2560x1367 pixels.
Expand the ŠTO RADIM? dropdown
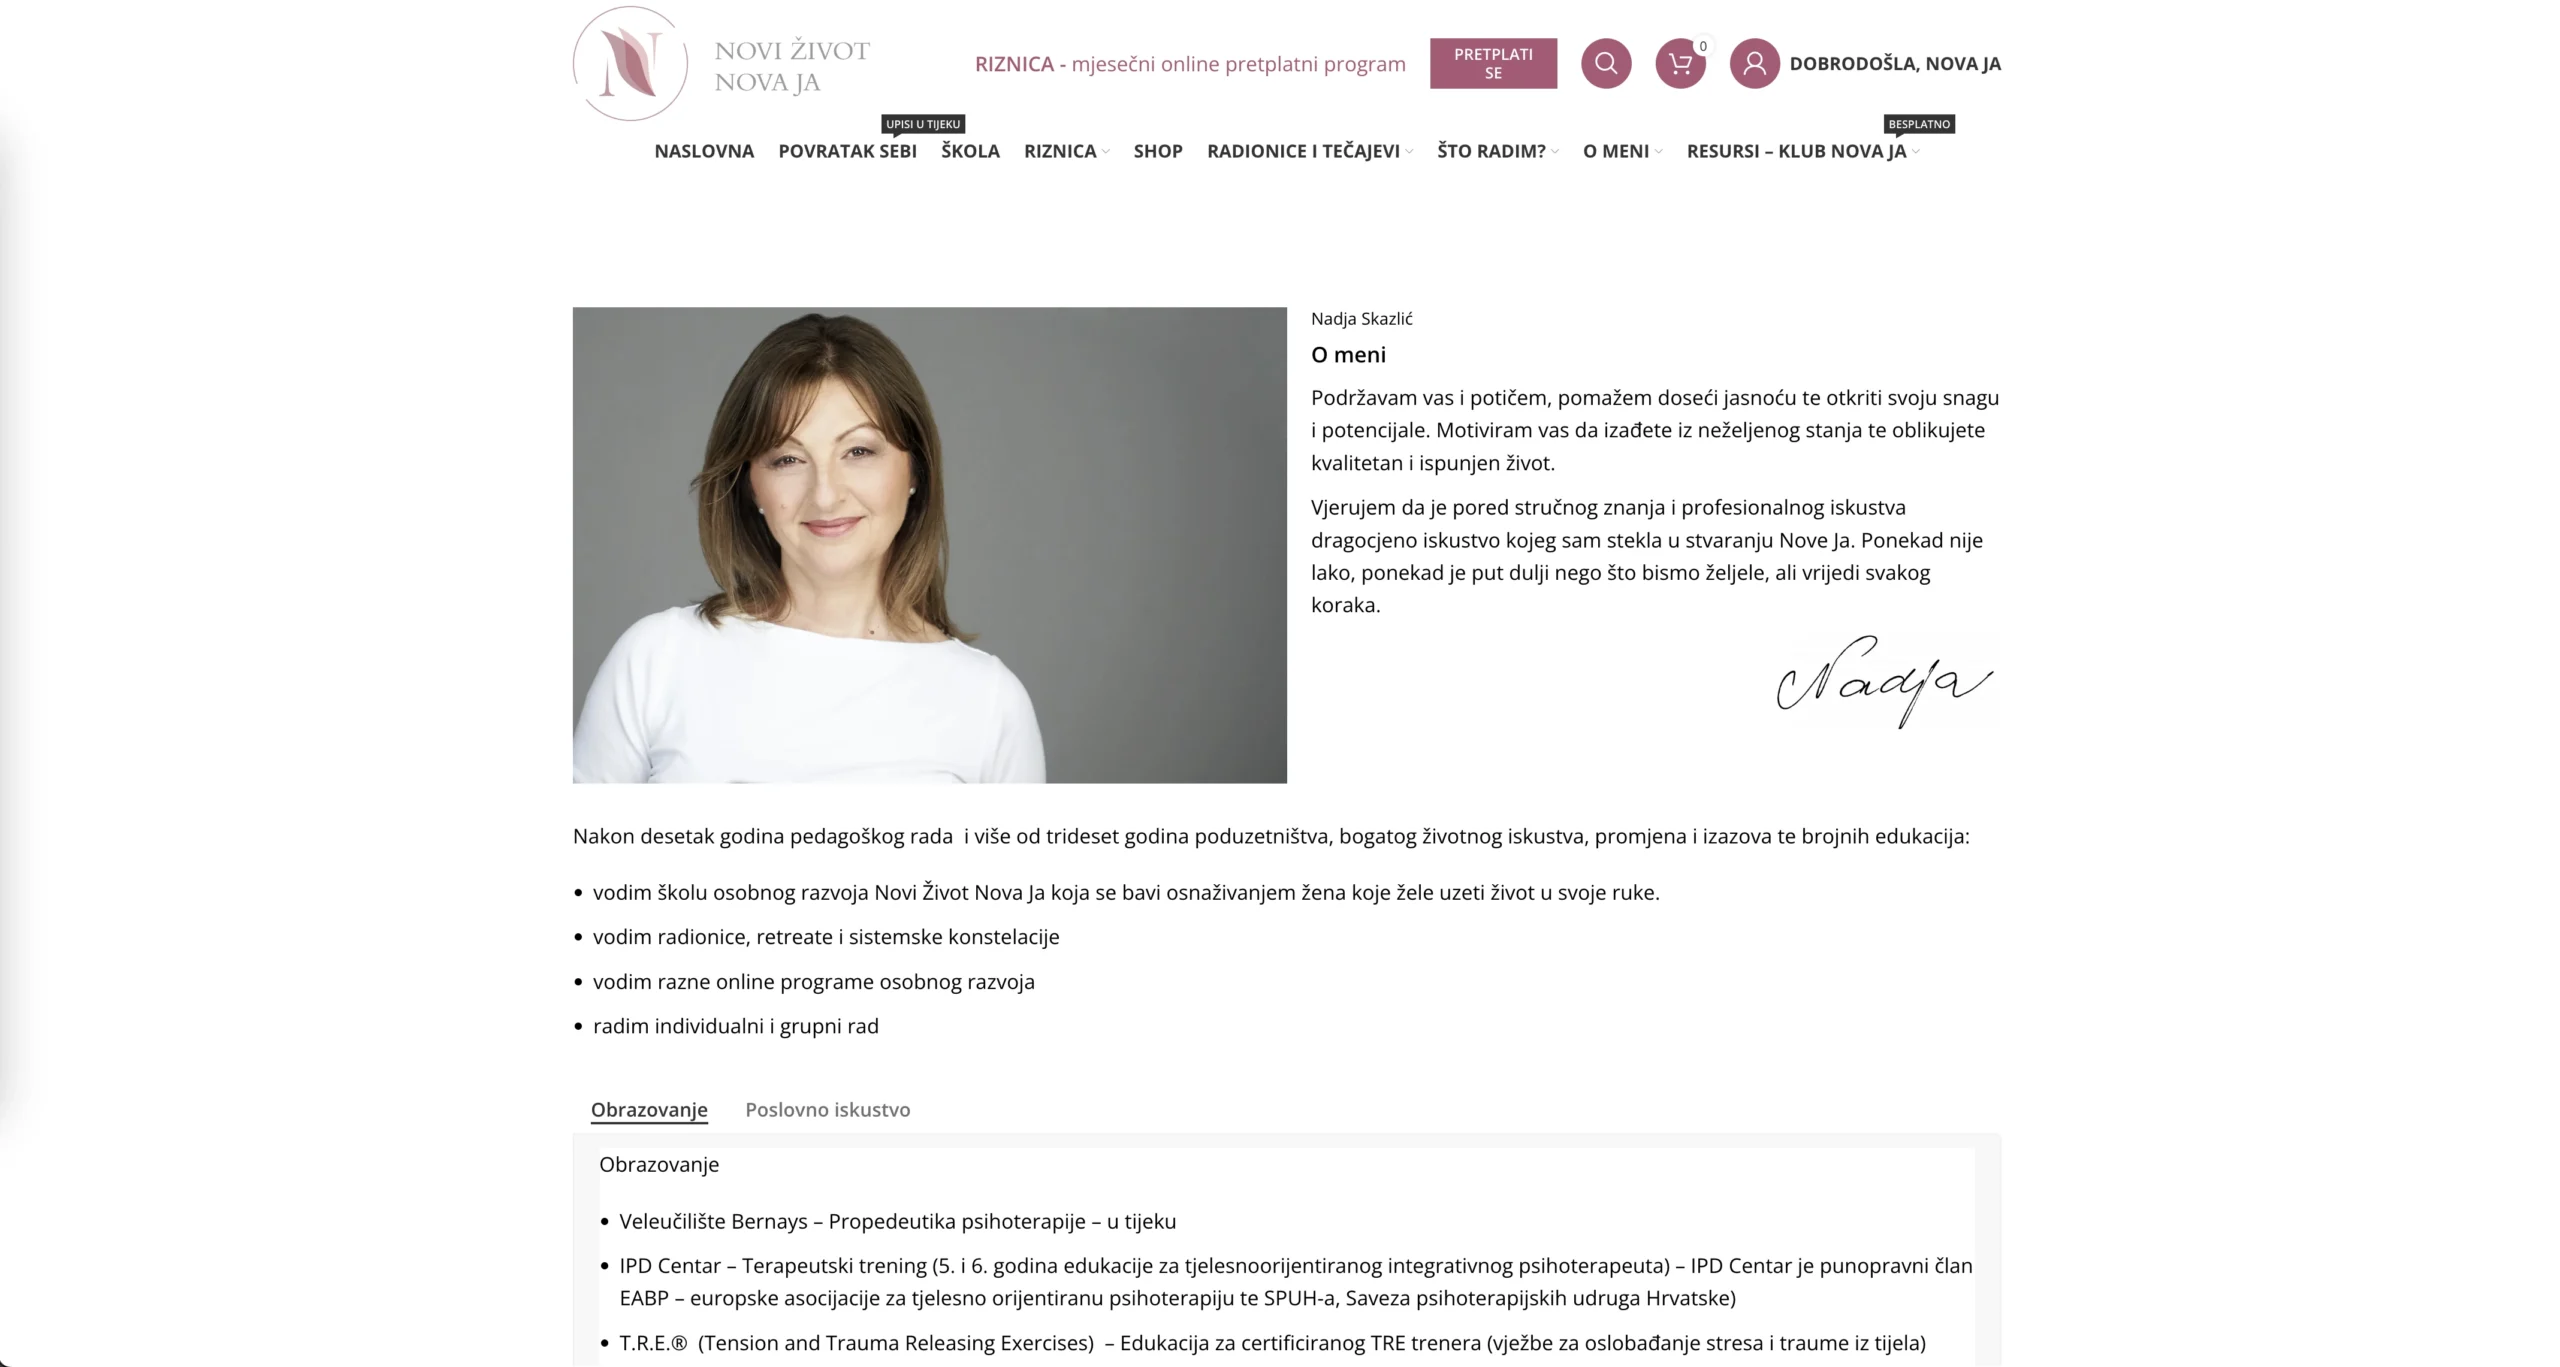[x=1497, y=151]
